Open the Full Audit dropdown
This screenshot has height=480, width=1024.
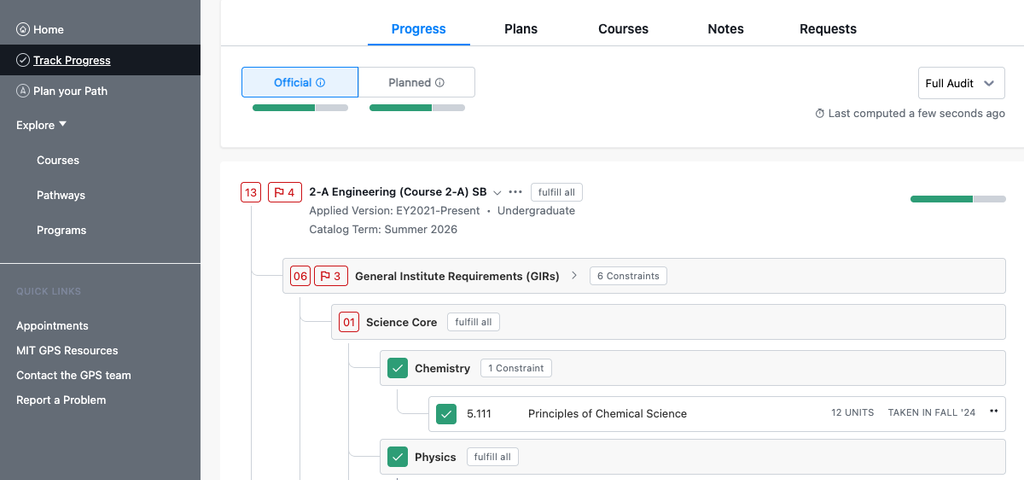tap(961, 83)
